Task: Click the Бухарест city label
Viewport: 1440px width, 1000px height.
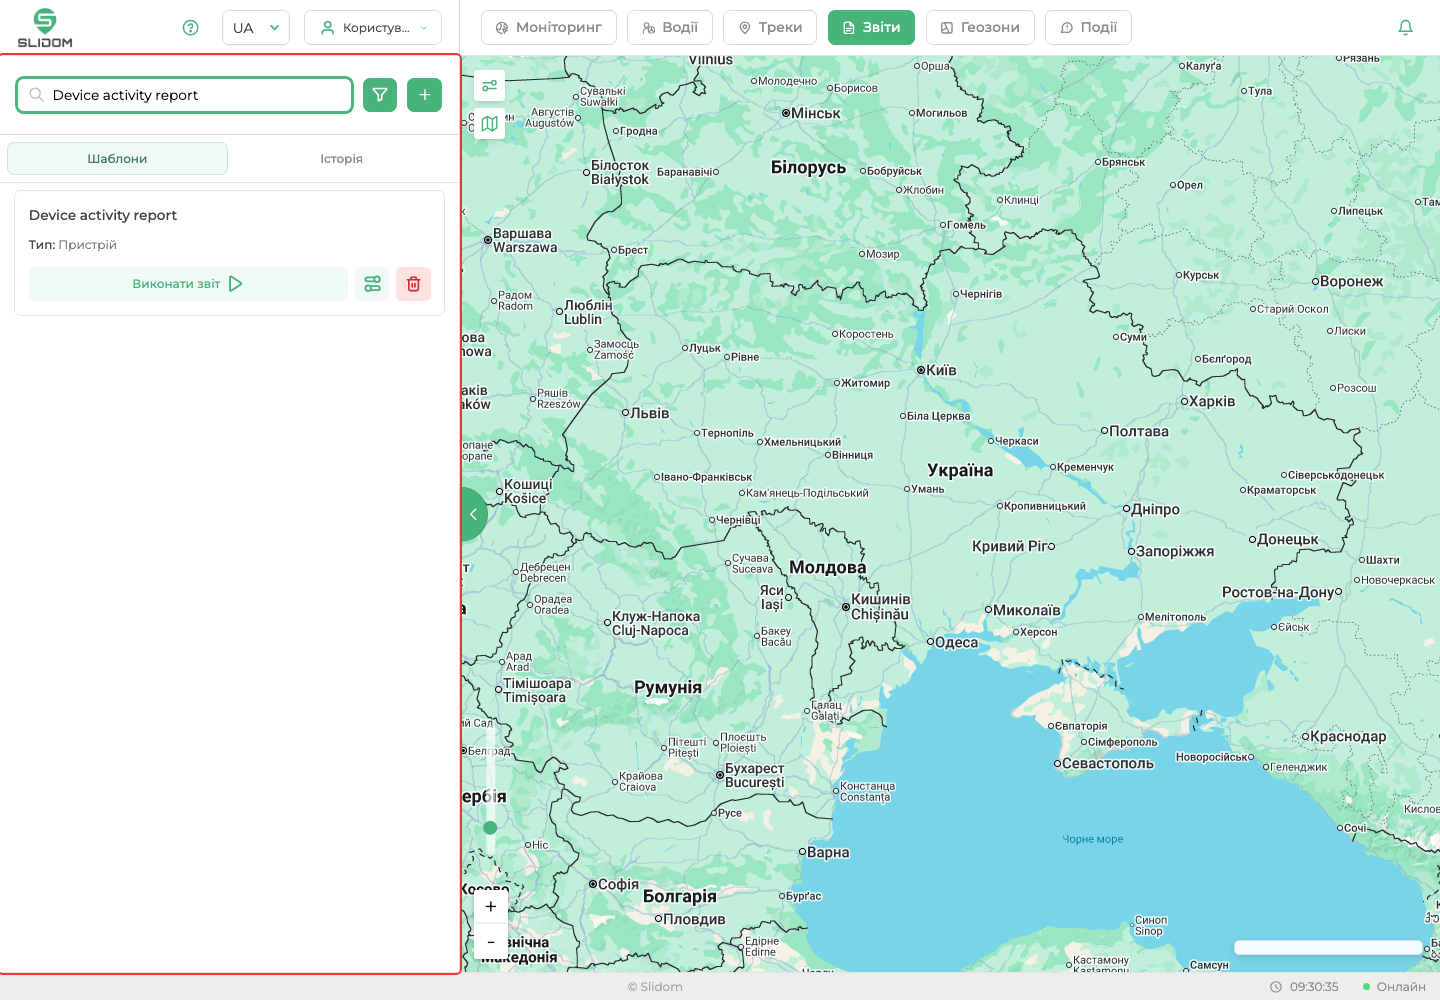Action: [755, 769]
